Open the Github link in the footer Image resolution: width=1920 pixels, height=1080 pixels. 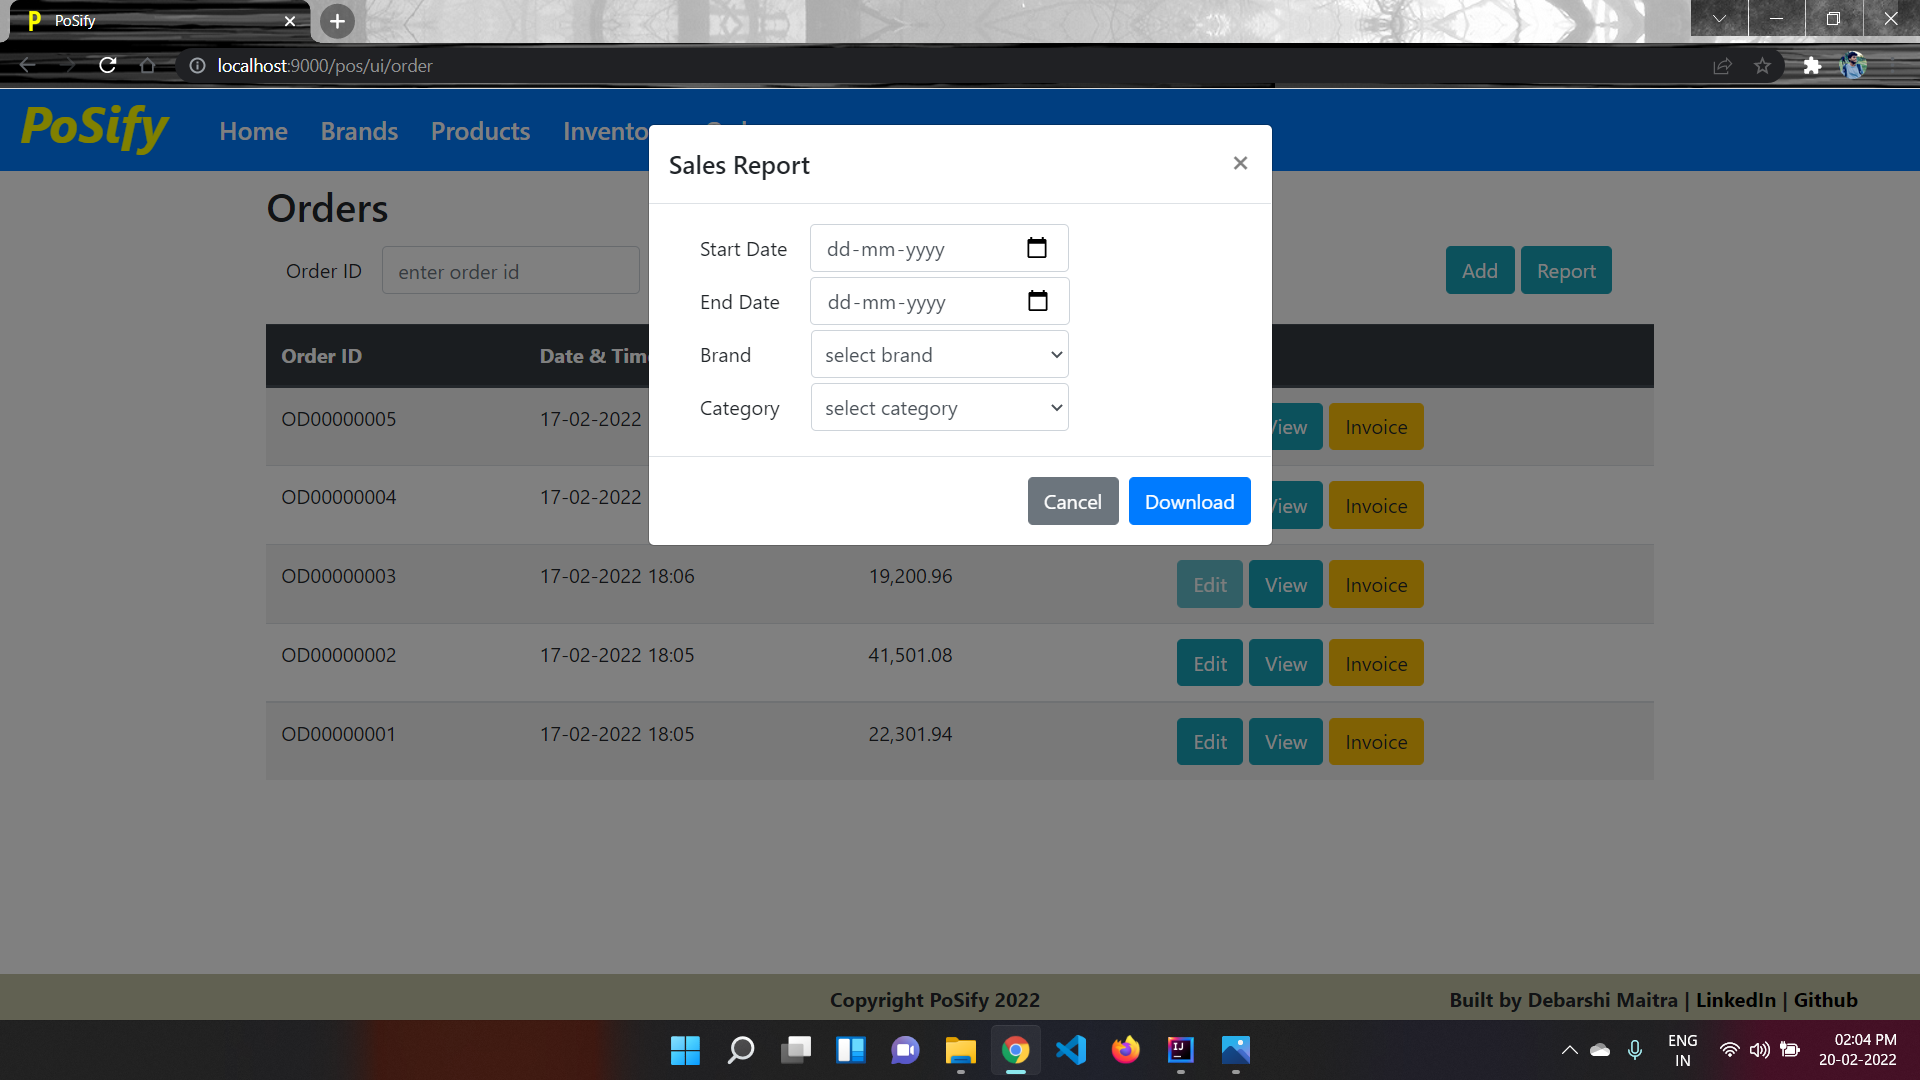[1825, 1000]
